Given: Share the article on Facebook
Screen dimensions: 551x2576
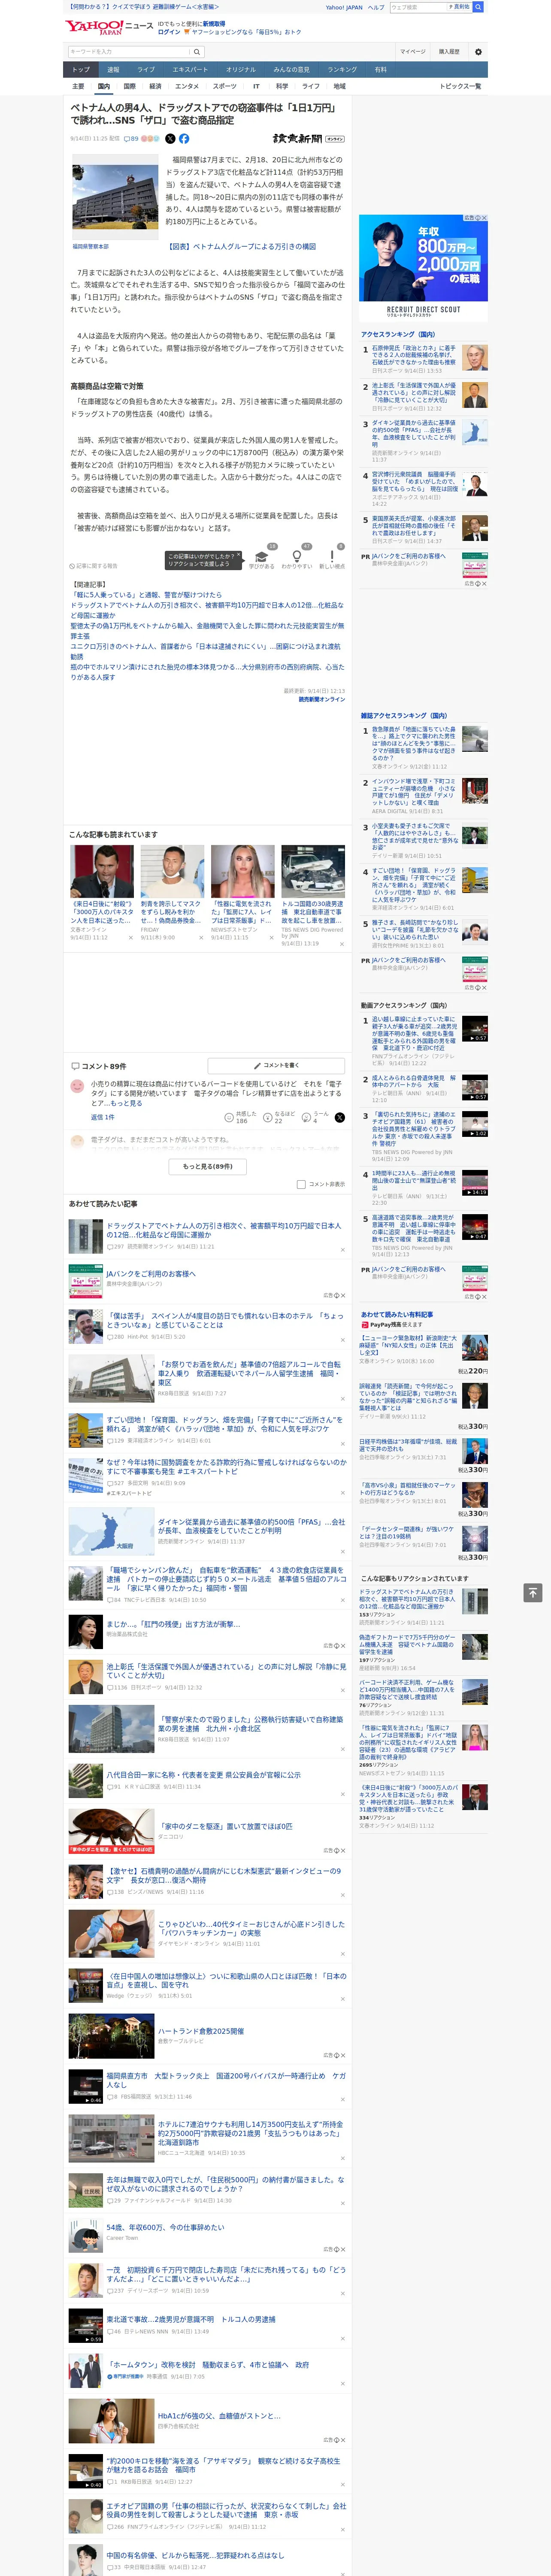Looking at the screenshot, I should click(x=184, y=139).
